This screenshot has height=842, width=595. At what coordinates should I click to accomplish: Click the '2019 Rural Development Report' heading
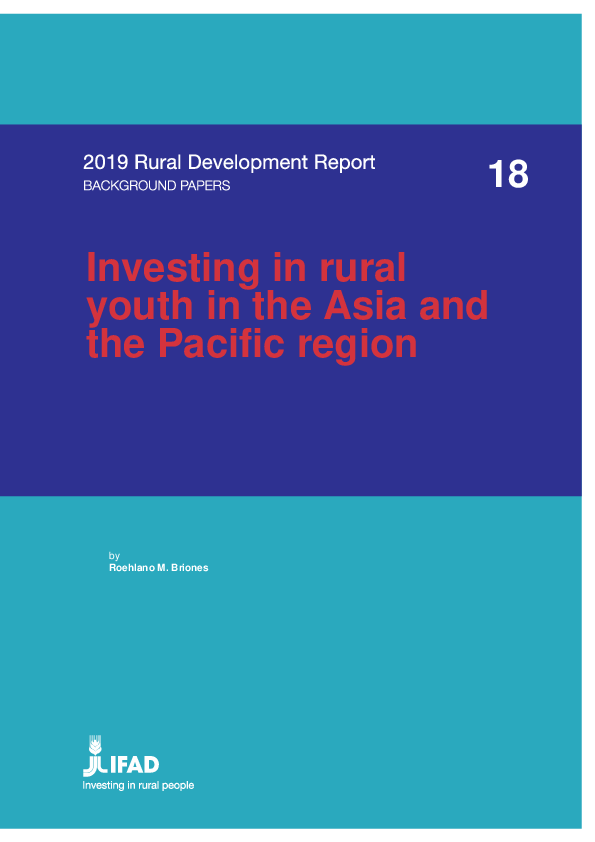point(229,162)
